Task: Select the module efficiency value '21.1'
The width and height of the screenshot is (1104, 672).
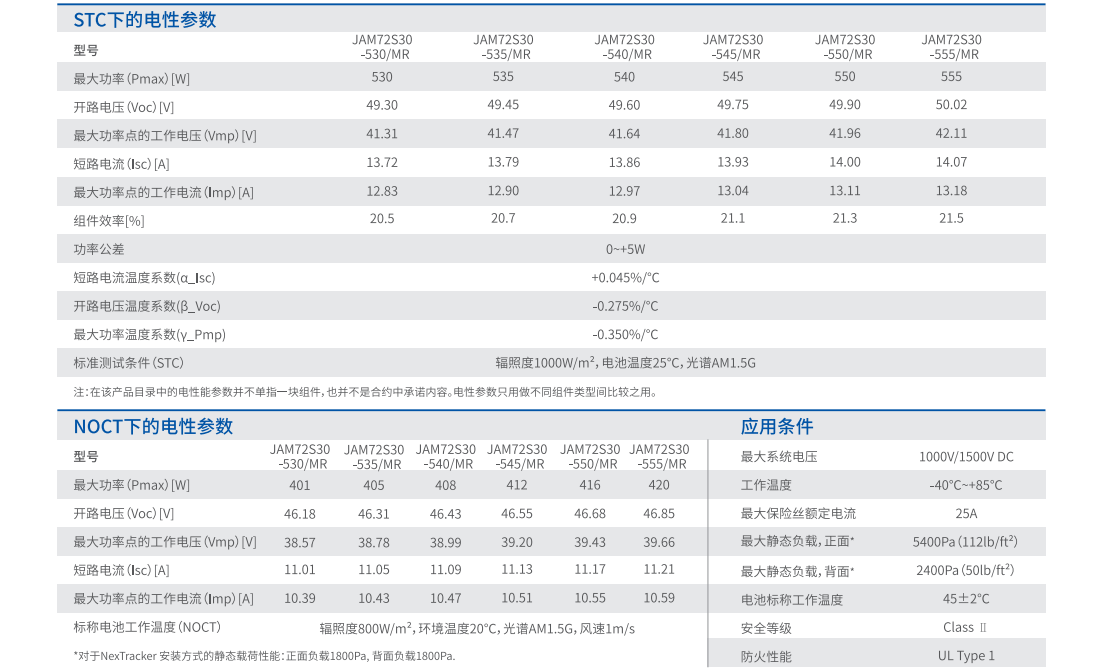Action: [x=733, y=219]
